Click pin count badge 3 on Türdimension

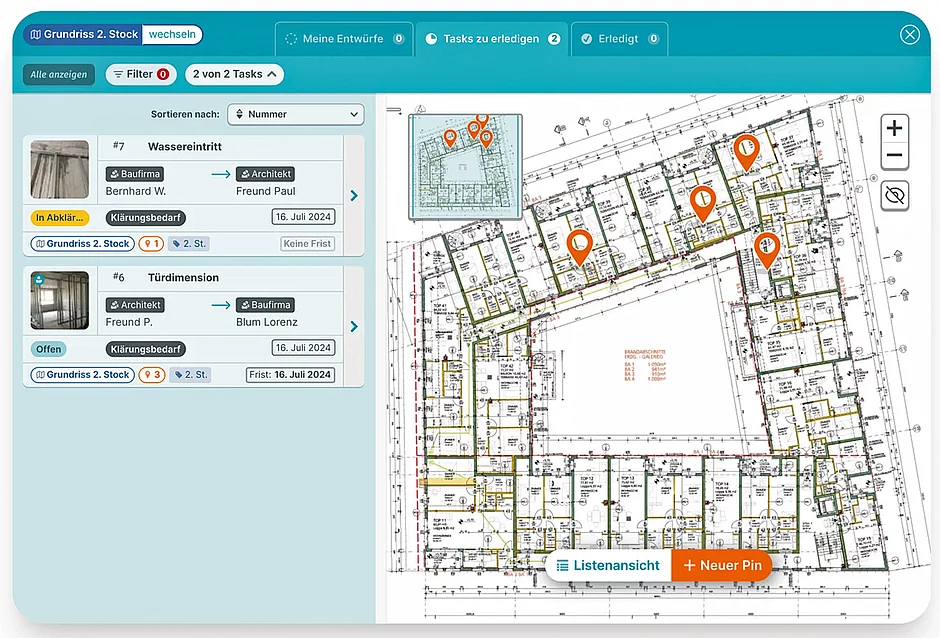tap(152, 375)
